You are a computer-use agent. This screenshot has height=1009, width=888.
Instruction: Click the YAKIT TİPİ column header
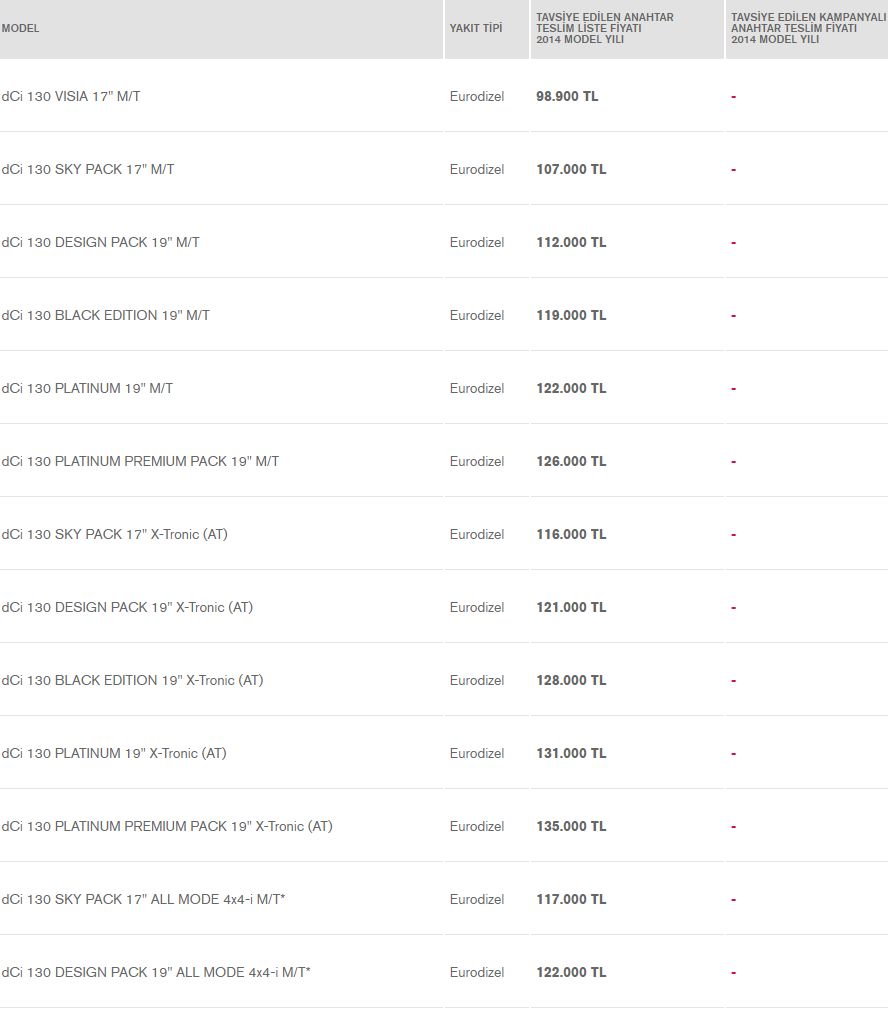tap(476, 28)
